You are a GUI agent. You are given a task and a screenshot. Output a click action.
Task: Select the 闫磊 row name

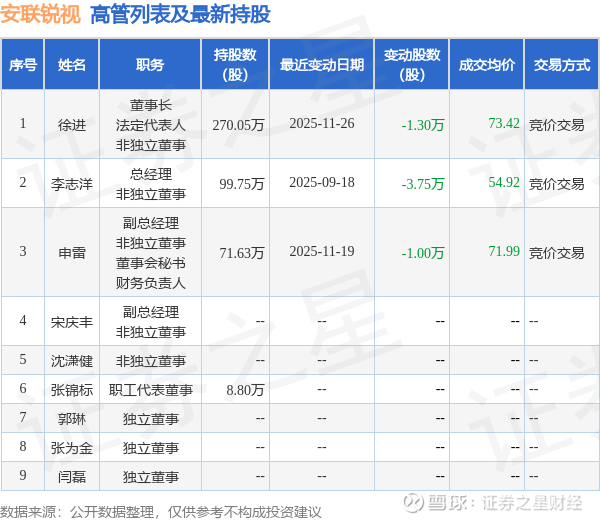(x=72, y=477)
